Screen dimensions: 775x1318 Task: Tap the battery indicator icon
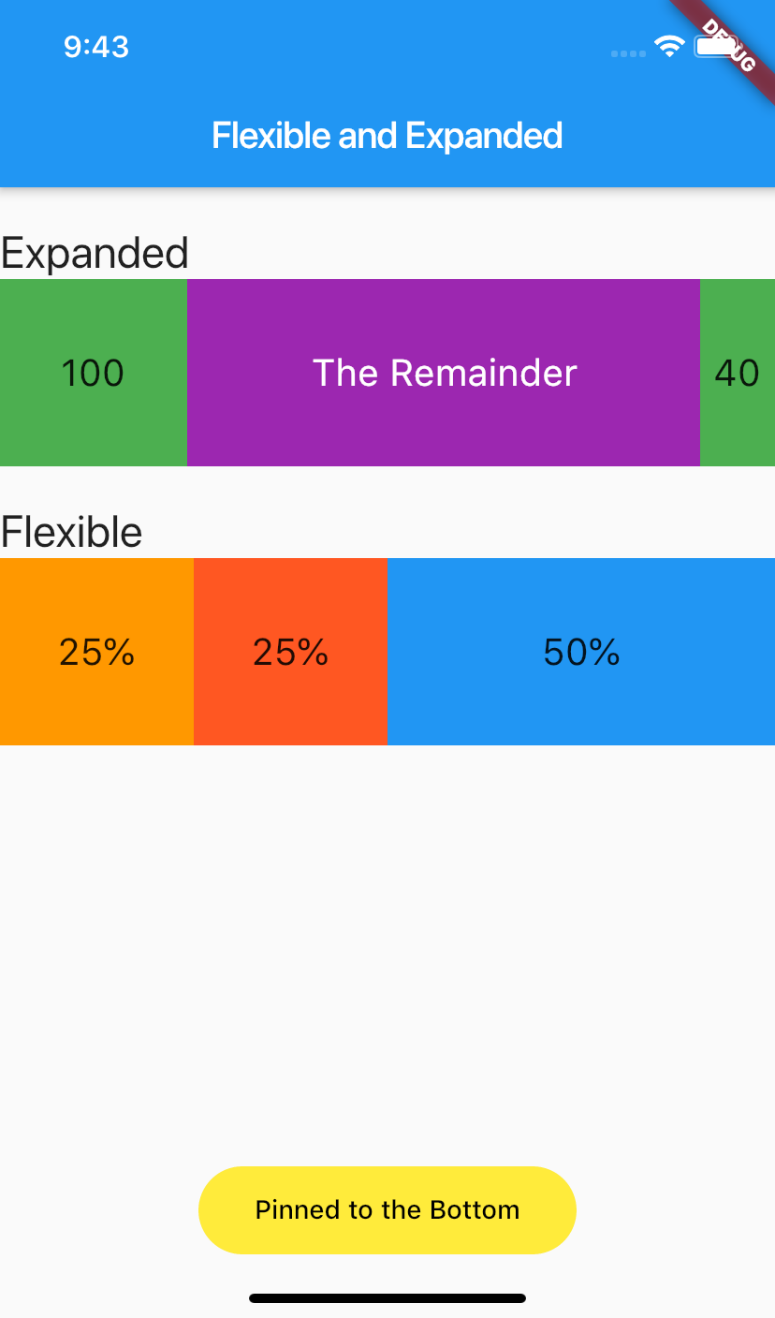pyautogui.click(x=710, y=46)
